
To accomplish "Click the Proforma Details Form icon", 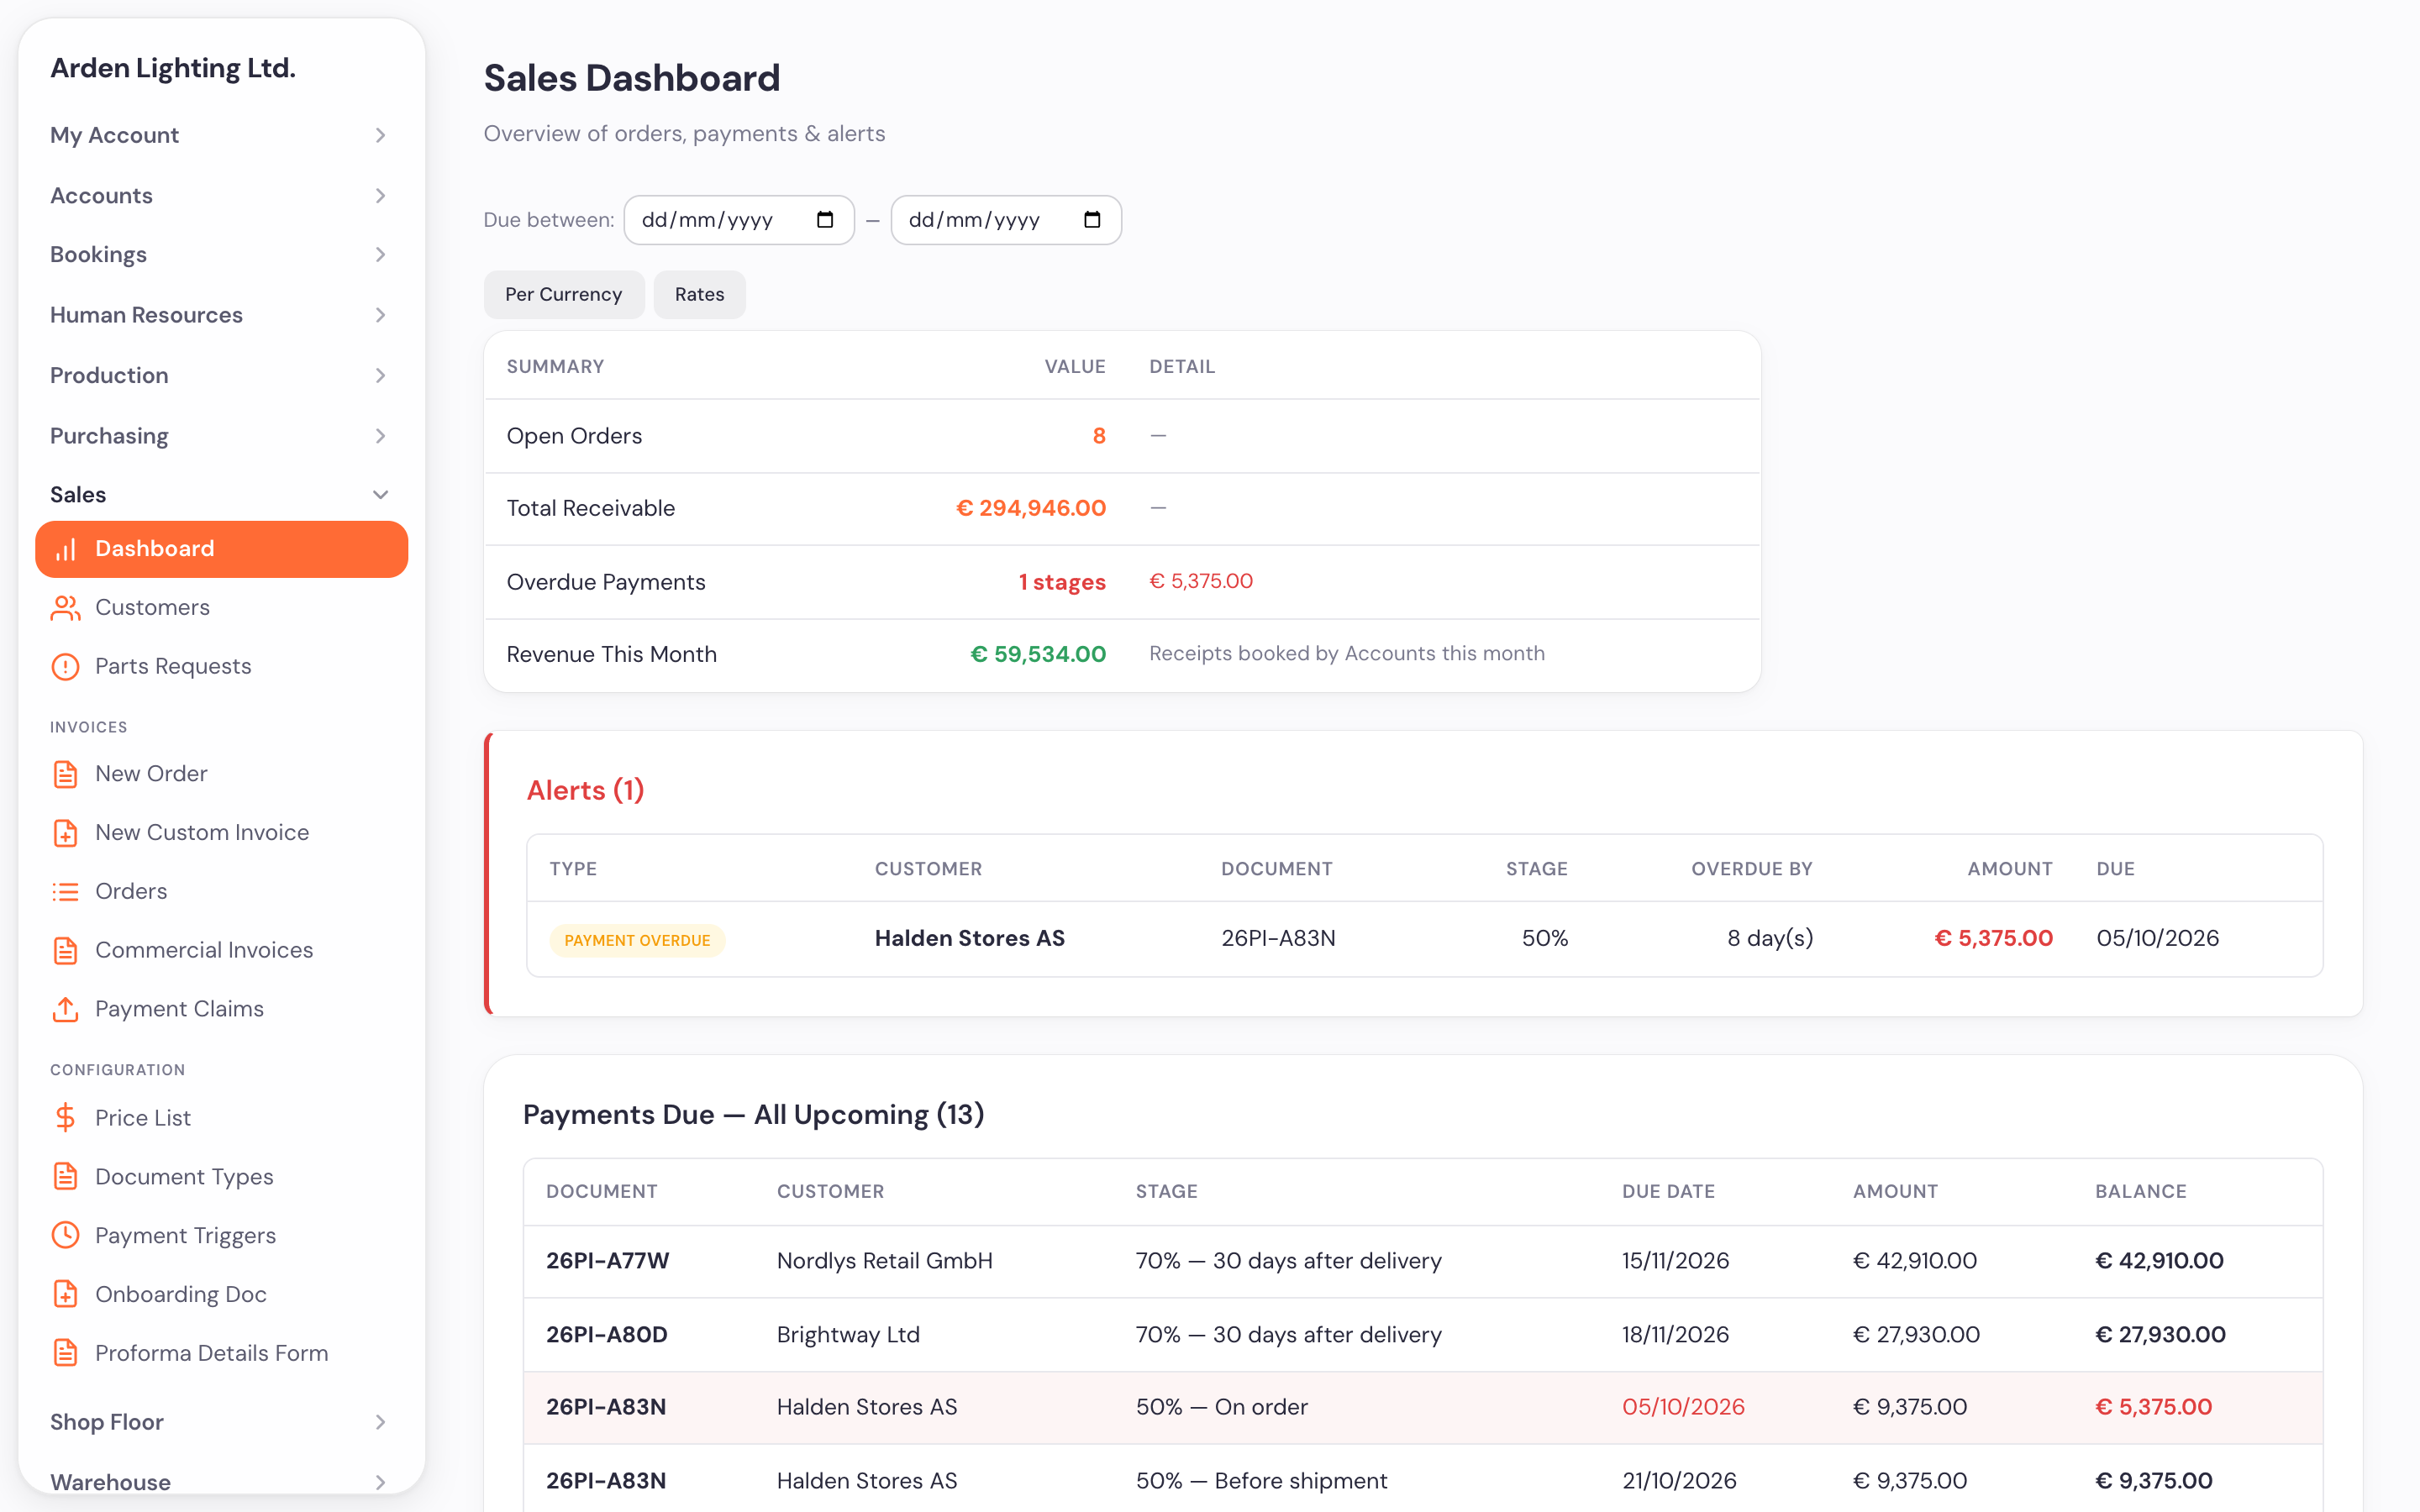I will [66, 1353].
